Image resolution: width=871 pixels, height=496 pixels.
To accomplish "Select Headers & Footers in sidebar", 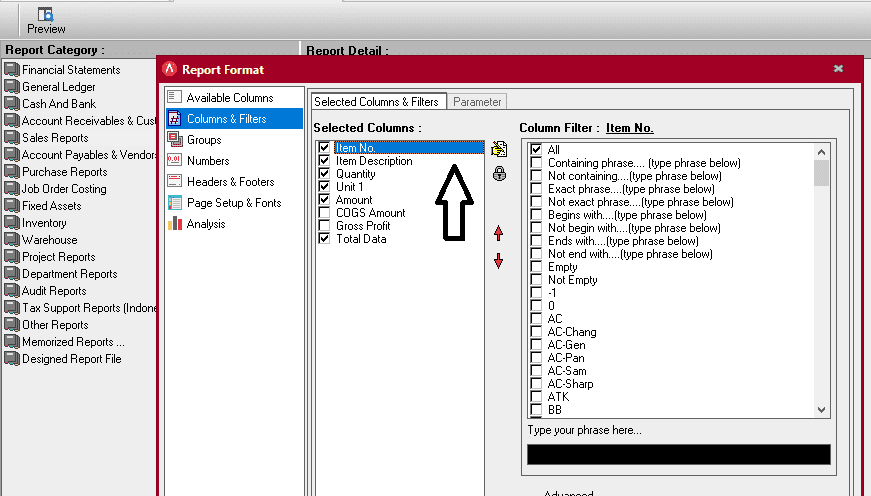I will [x=229, y=182].
